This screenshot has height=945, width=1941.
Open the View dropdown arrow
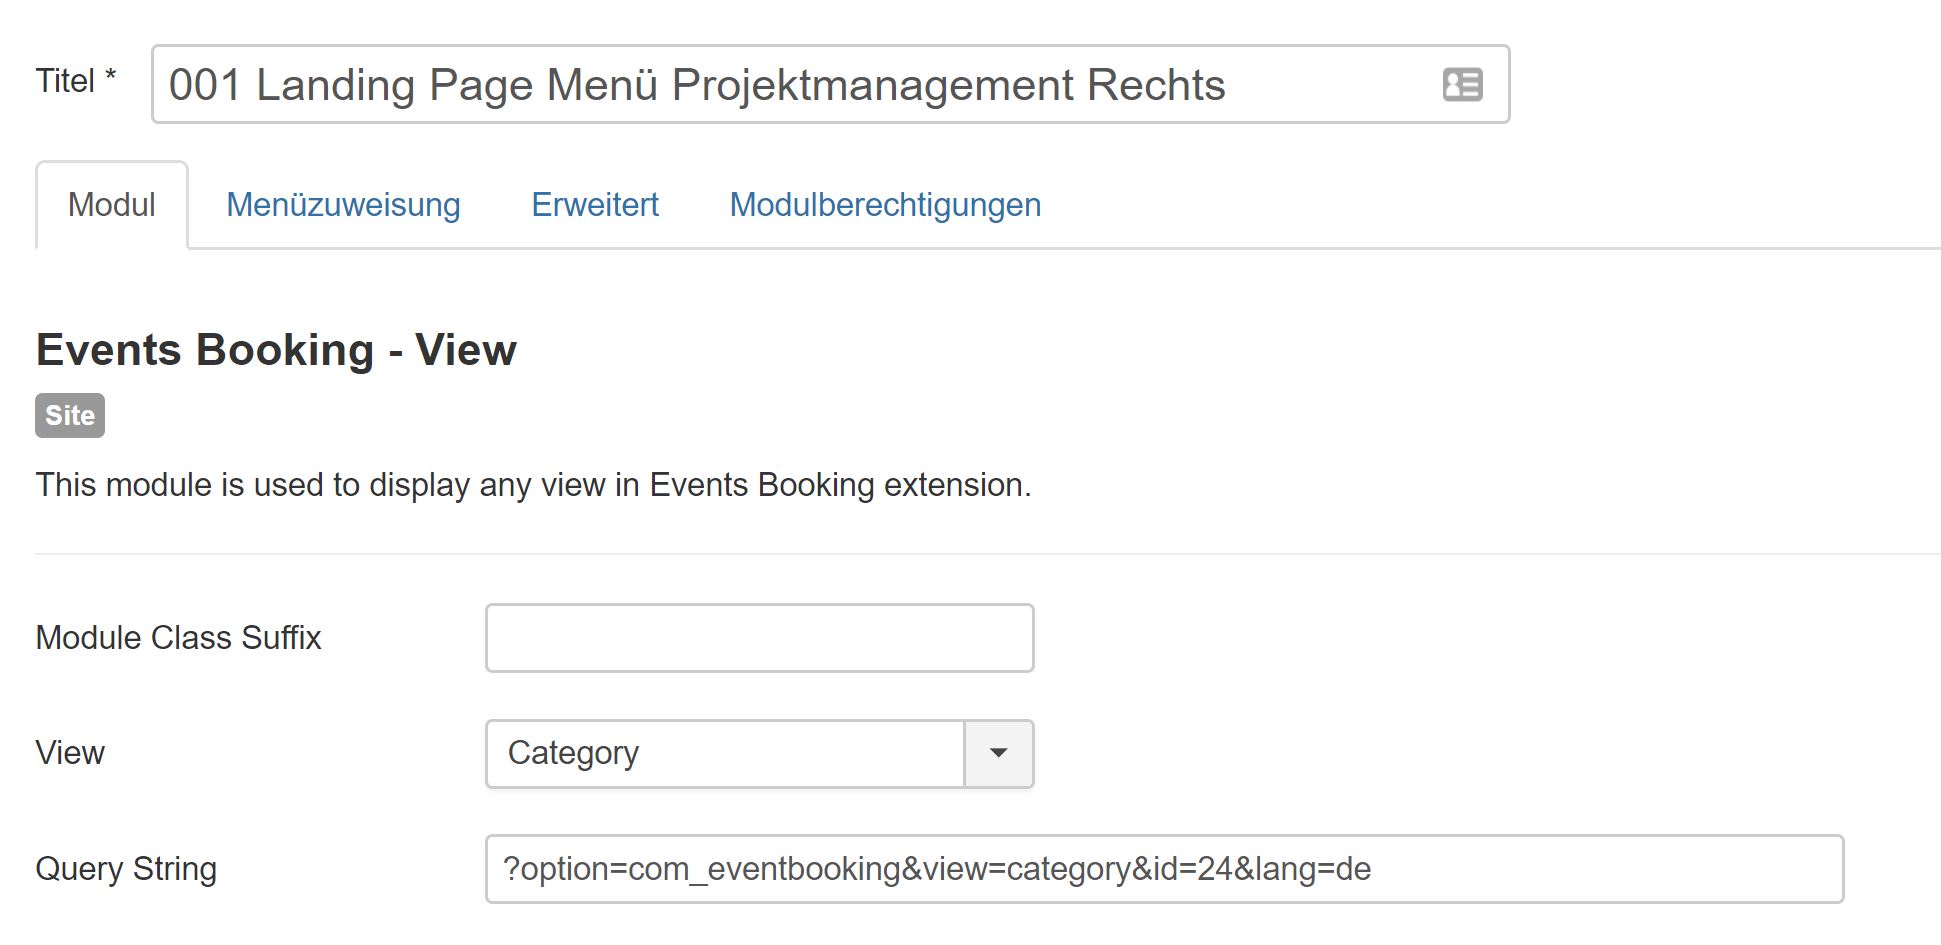coord(998,753)
